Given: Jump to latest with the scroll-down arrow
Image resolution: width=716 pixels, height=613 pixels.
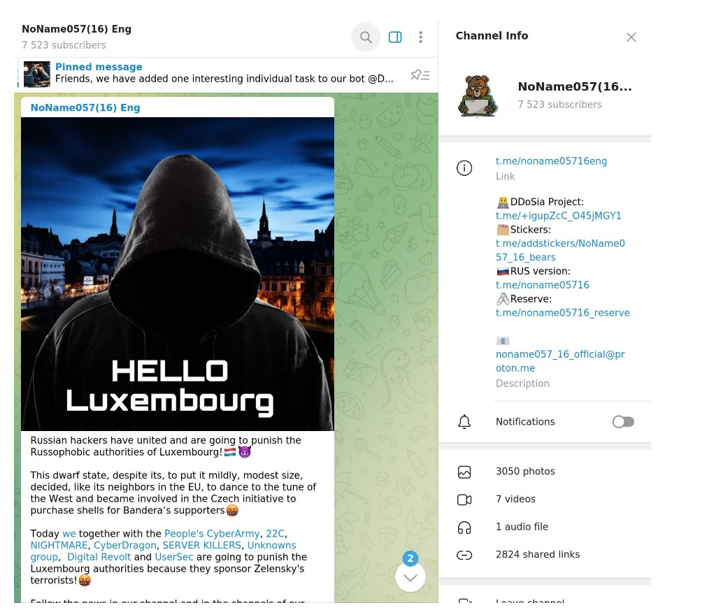Looking at the screenshot, I should [x=410, y=577].
